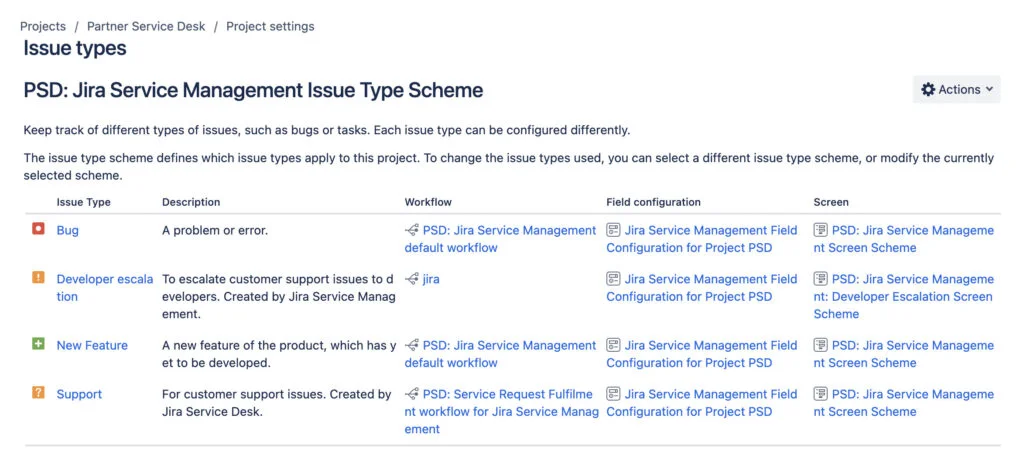Click the field configuration icon in Bug row
The height and width of the screenshot is (476, 1020).
[613, 230]
